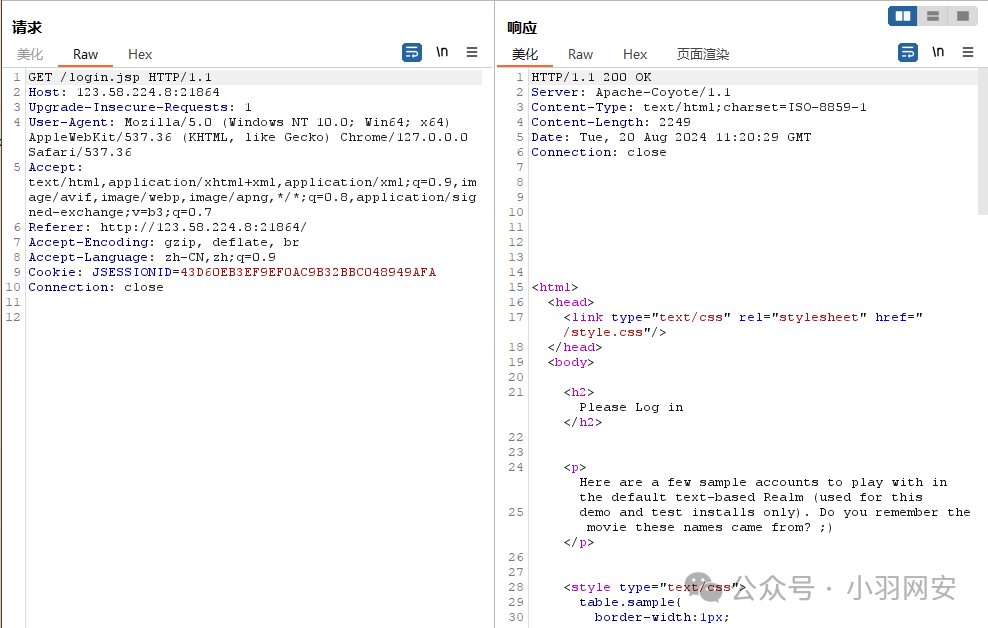Click the 请求 panel title
Screen dimensions: 988x628
pyautogui.click(x=26, y=27)
